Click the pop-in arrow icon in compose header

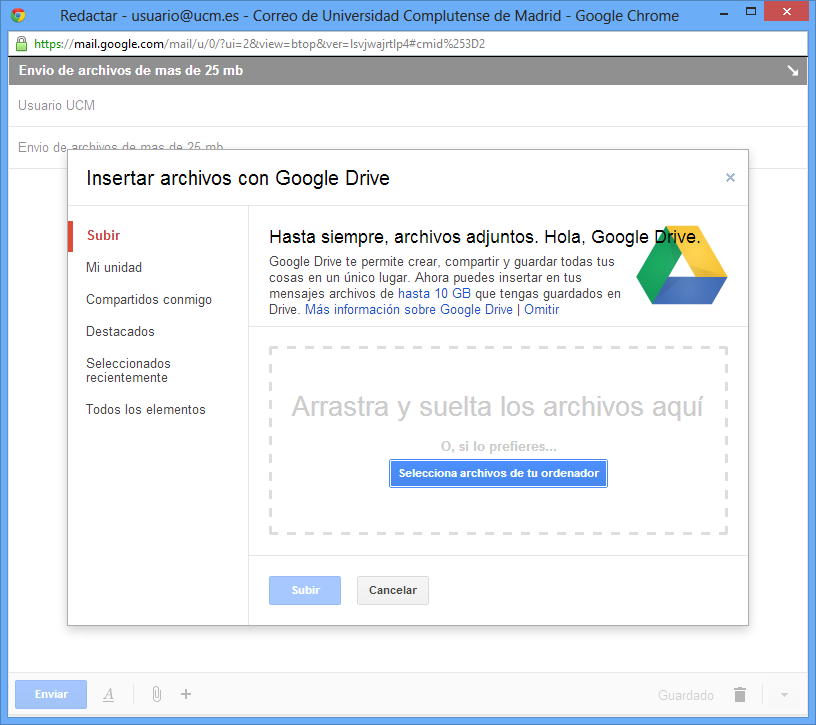coord(793,71)
